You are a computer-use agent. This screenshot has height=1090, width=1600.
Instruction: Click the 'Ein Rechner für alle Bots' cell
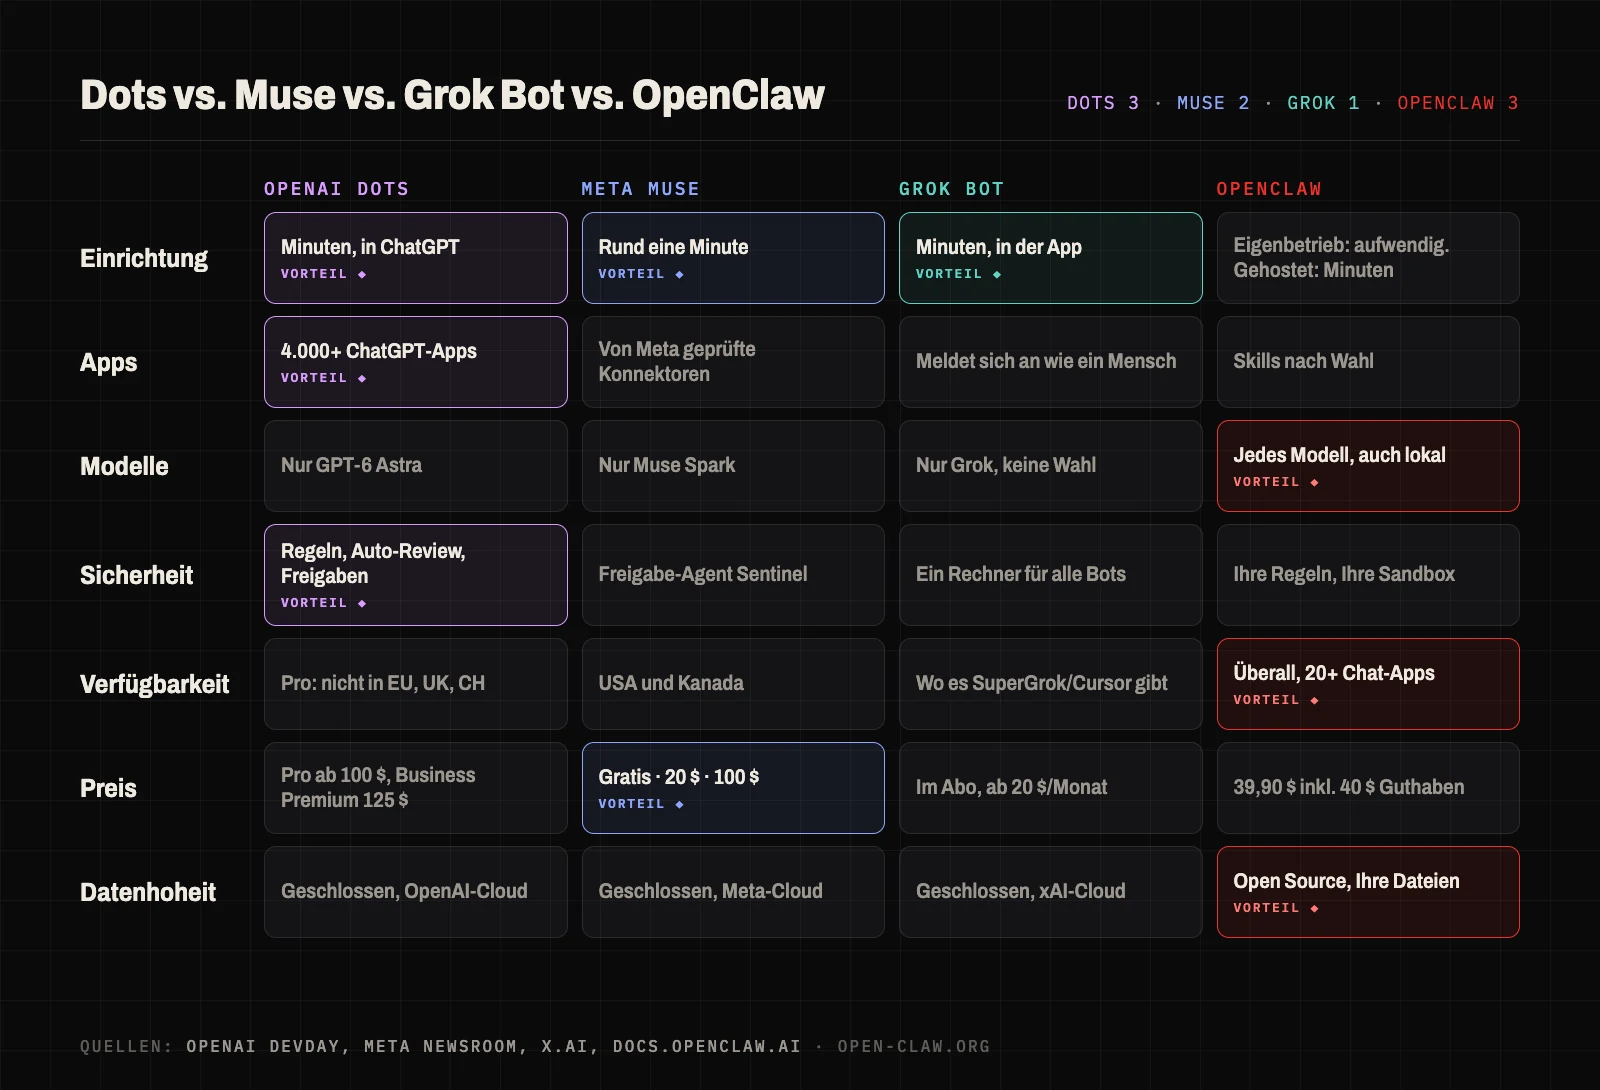[x=1051, y=575]
